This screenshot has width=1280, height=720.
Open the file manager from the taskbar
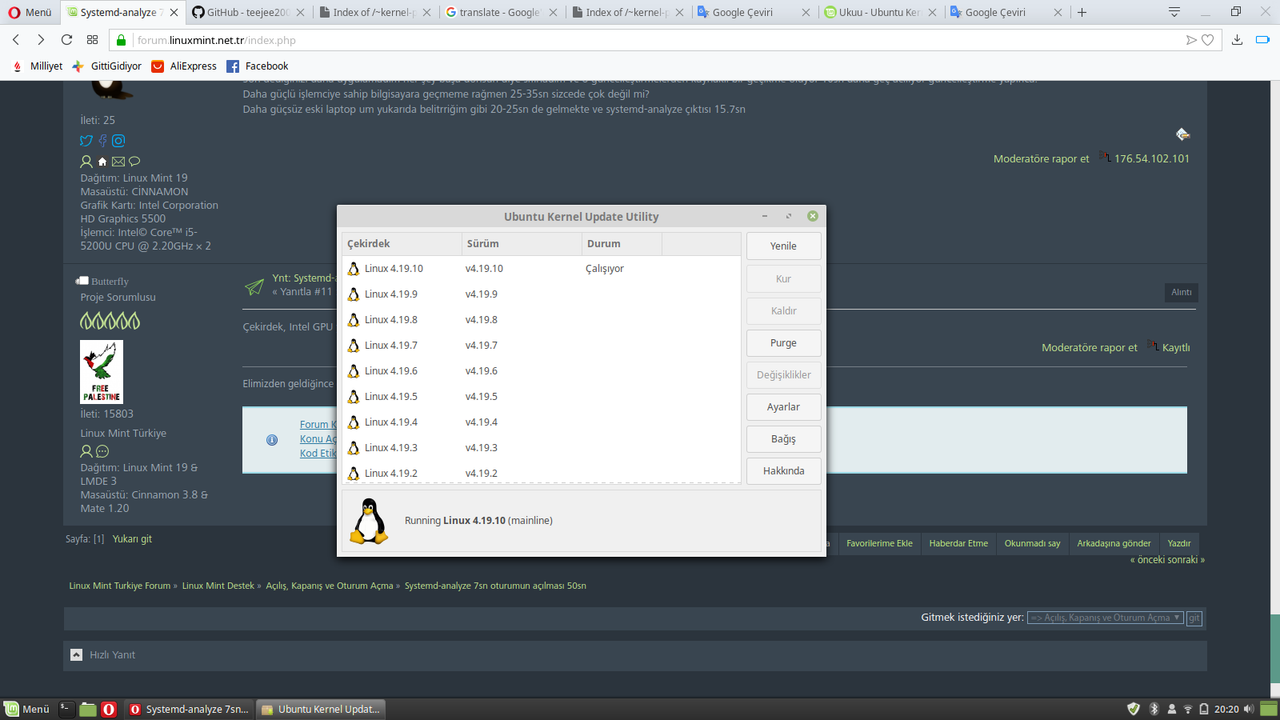coord(88,709)
